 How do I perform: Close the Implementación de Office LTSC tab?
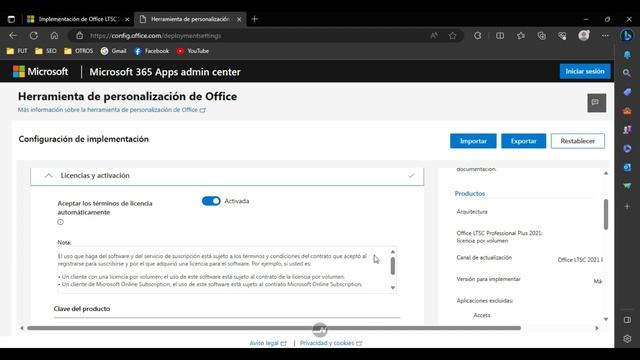127,19
